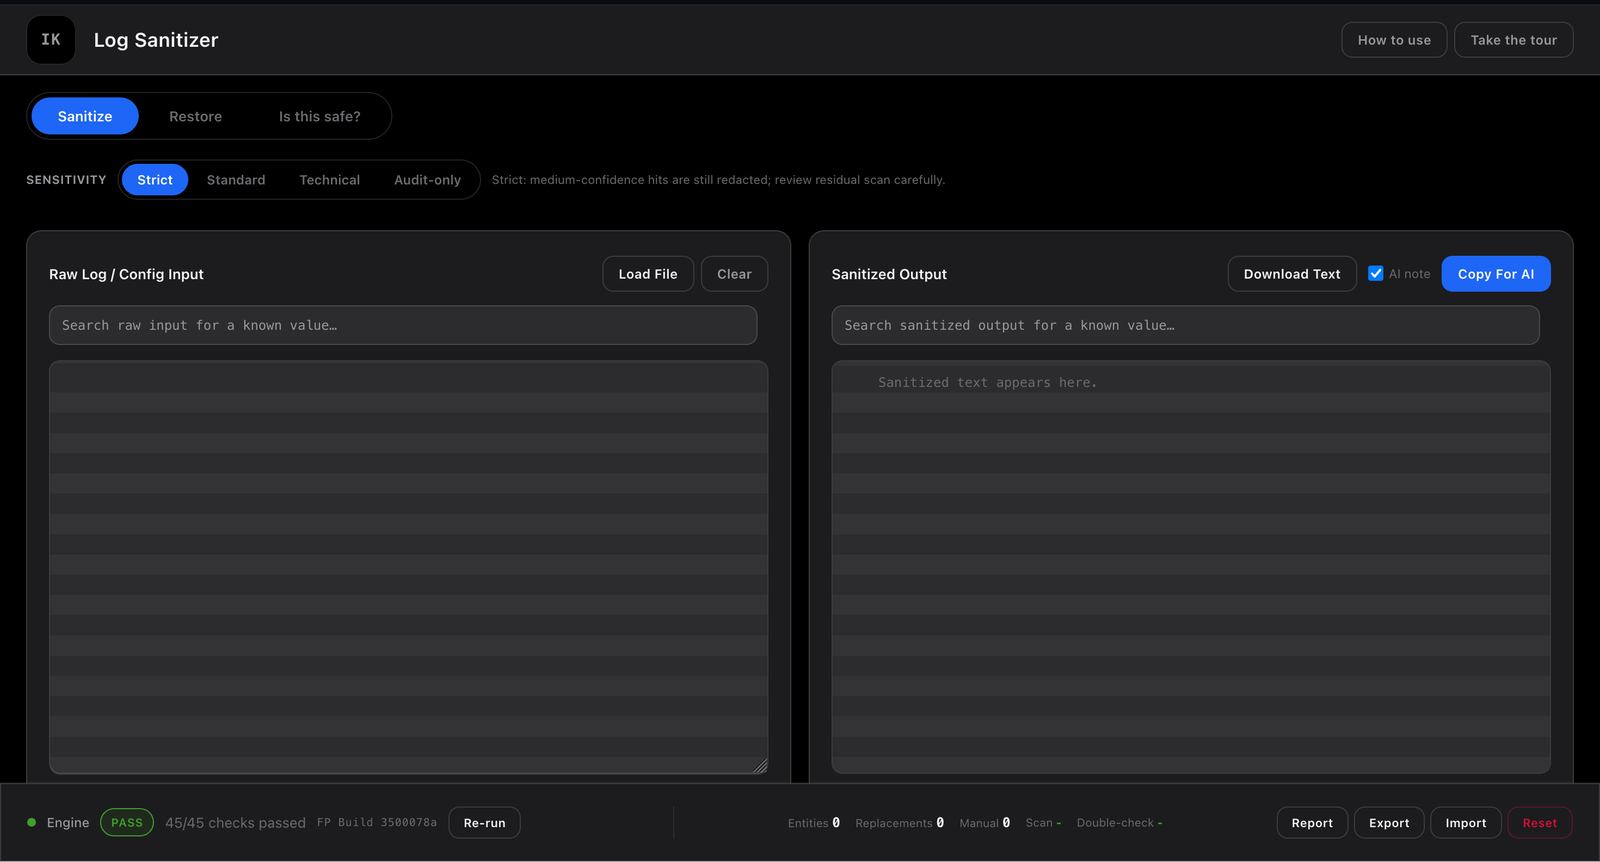Click the Load File button
Viewport: 1600px width, 862px height.
click(648, 274)
